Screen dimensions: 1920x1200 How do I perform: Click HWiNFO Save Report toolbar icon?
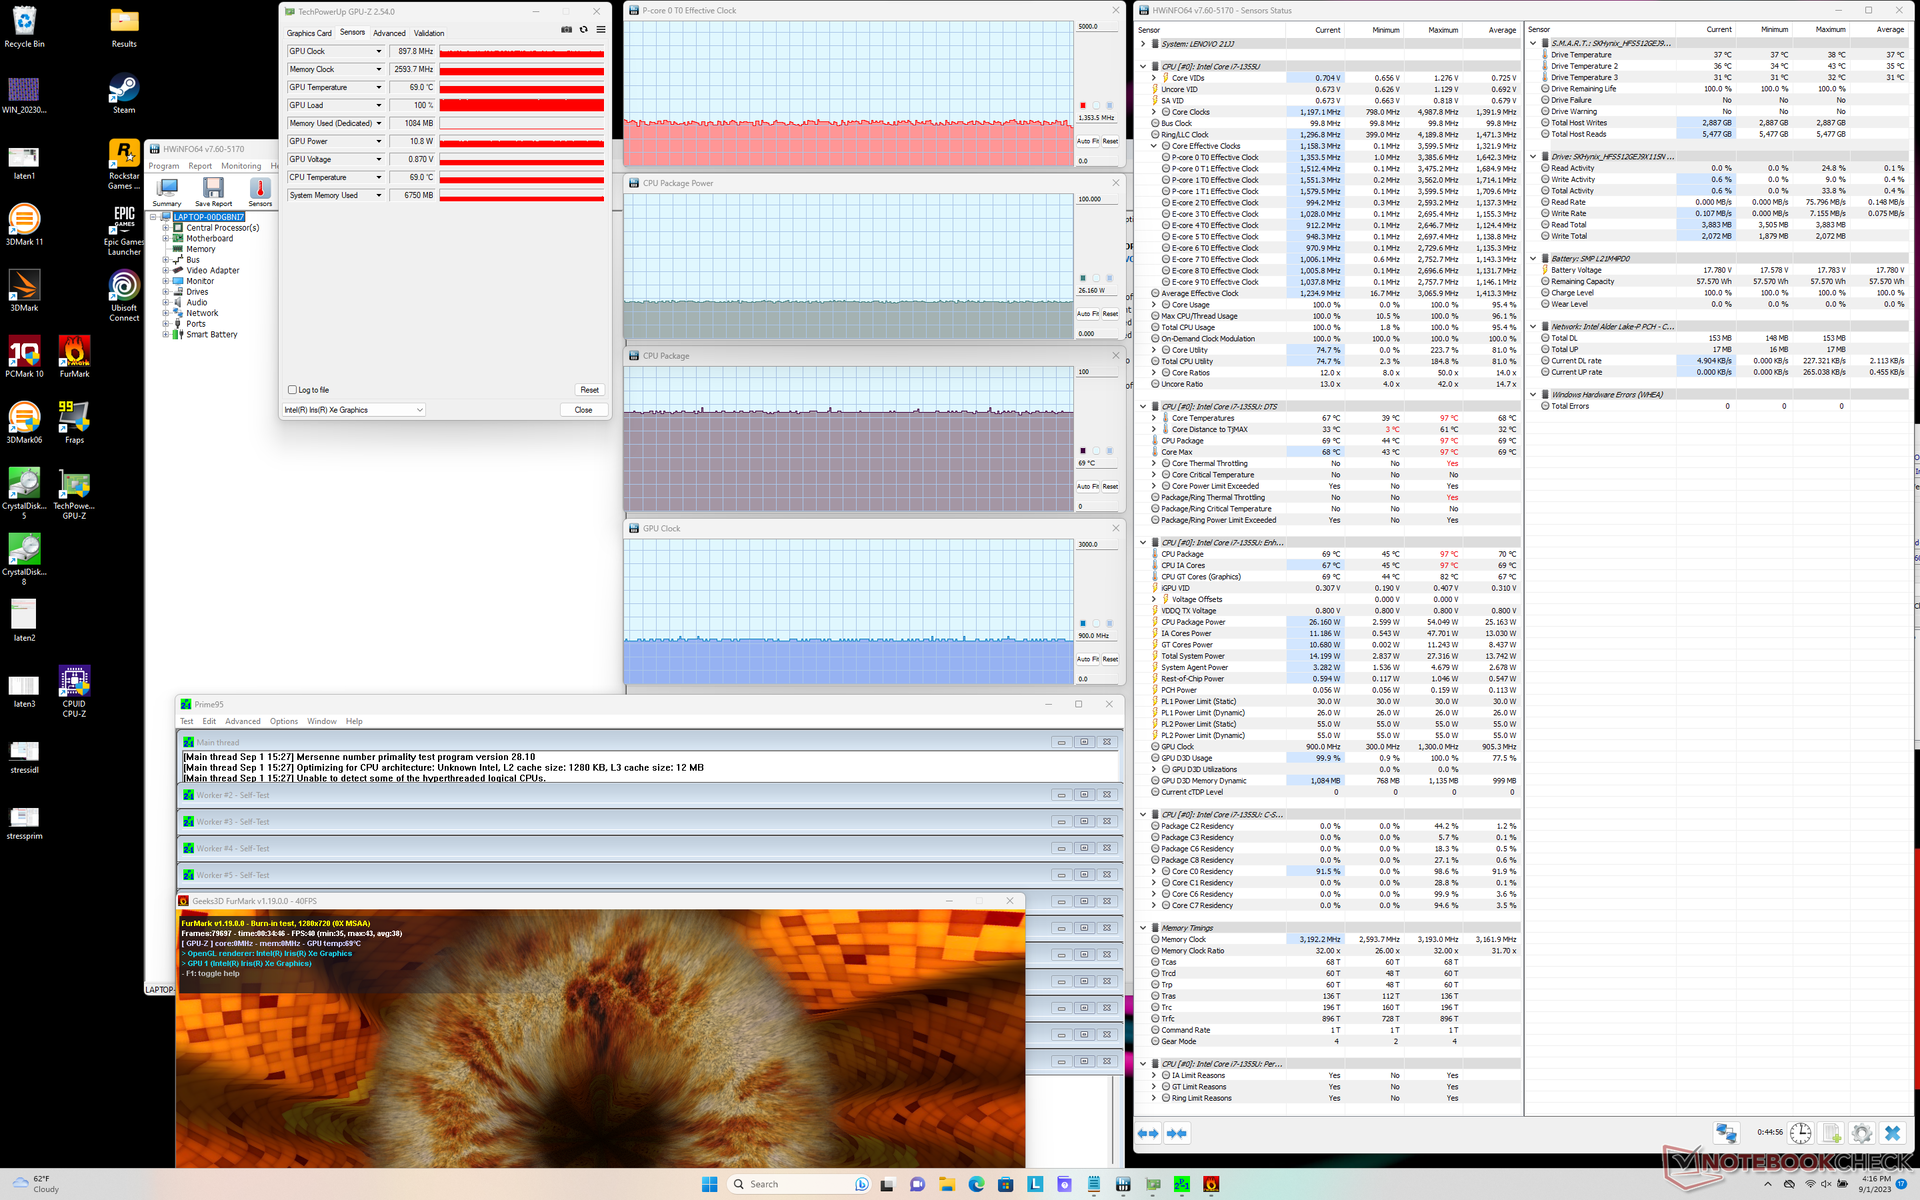213,190
